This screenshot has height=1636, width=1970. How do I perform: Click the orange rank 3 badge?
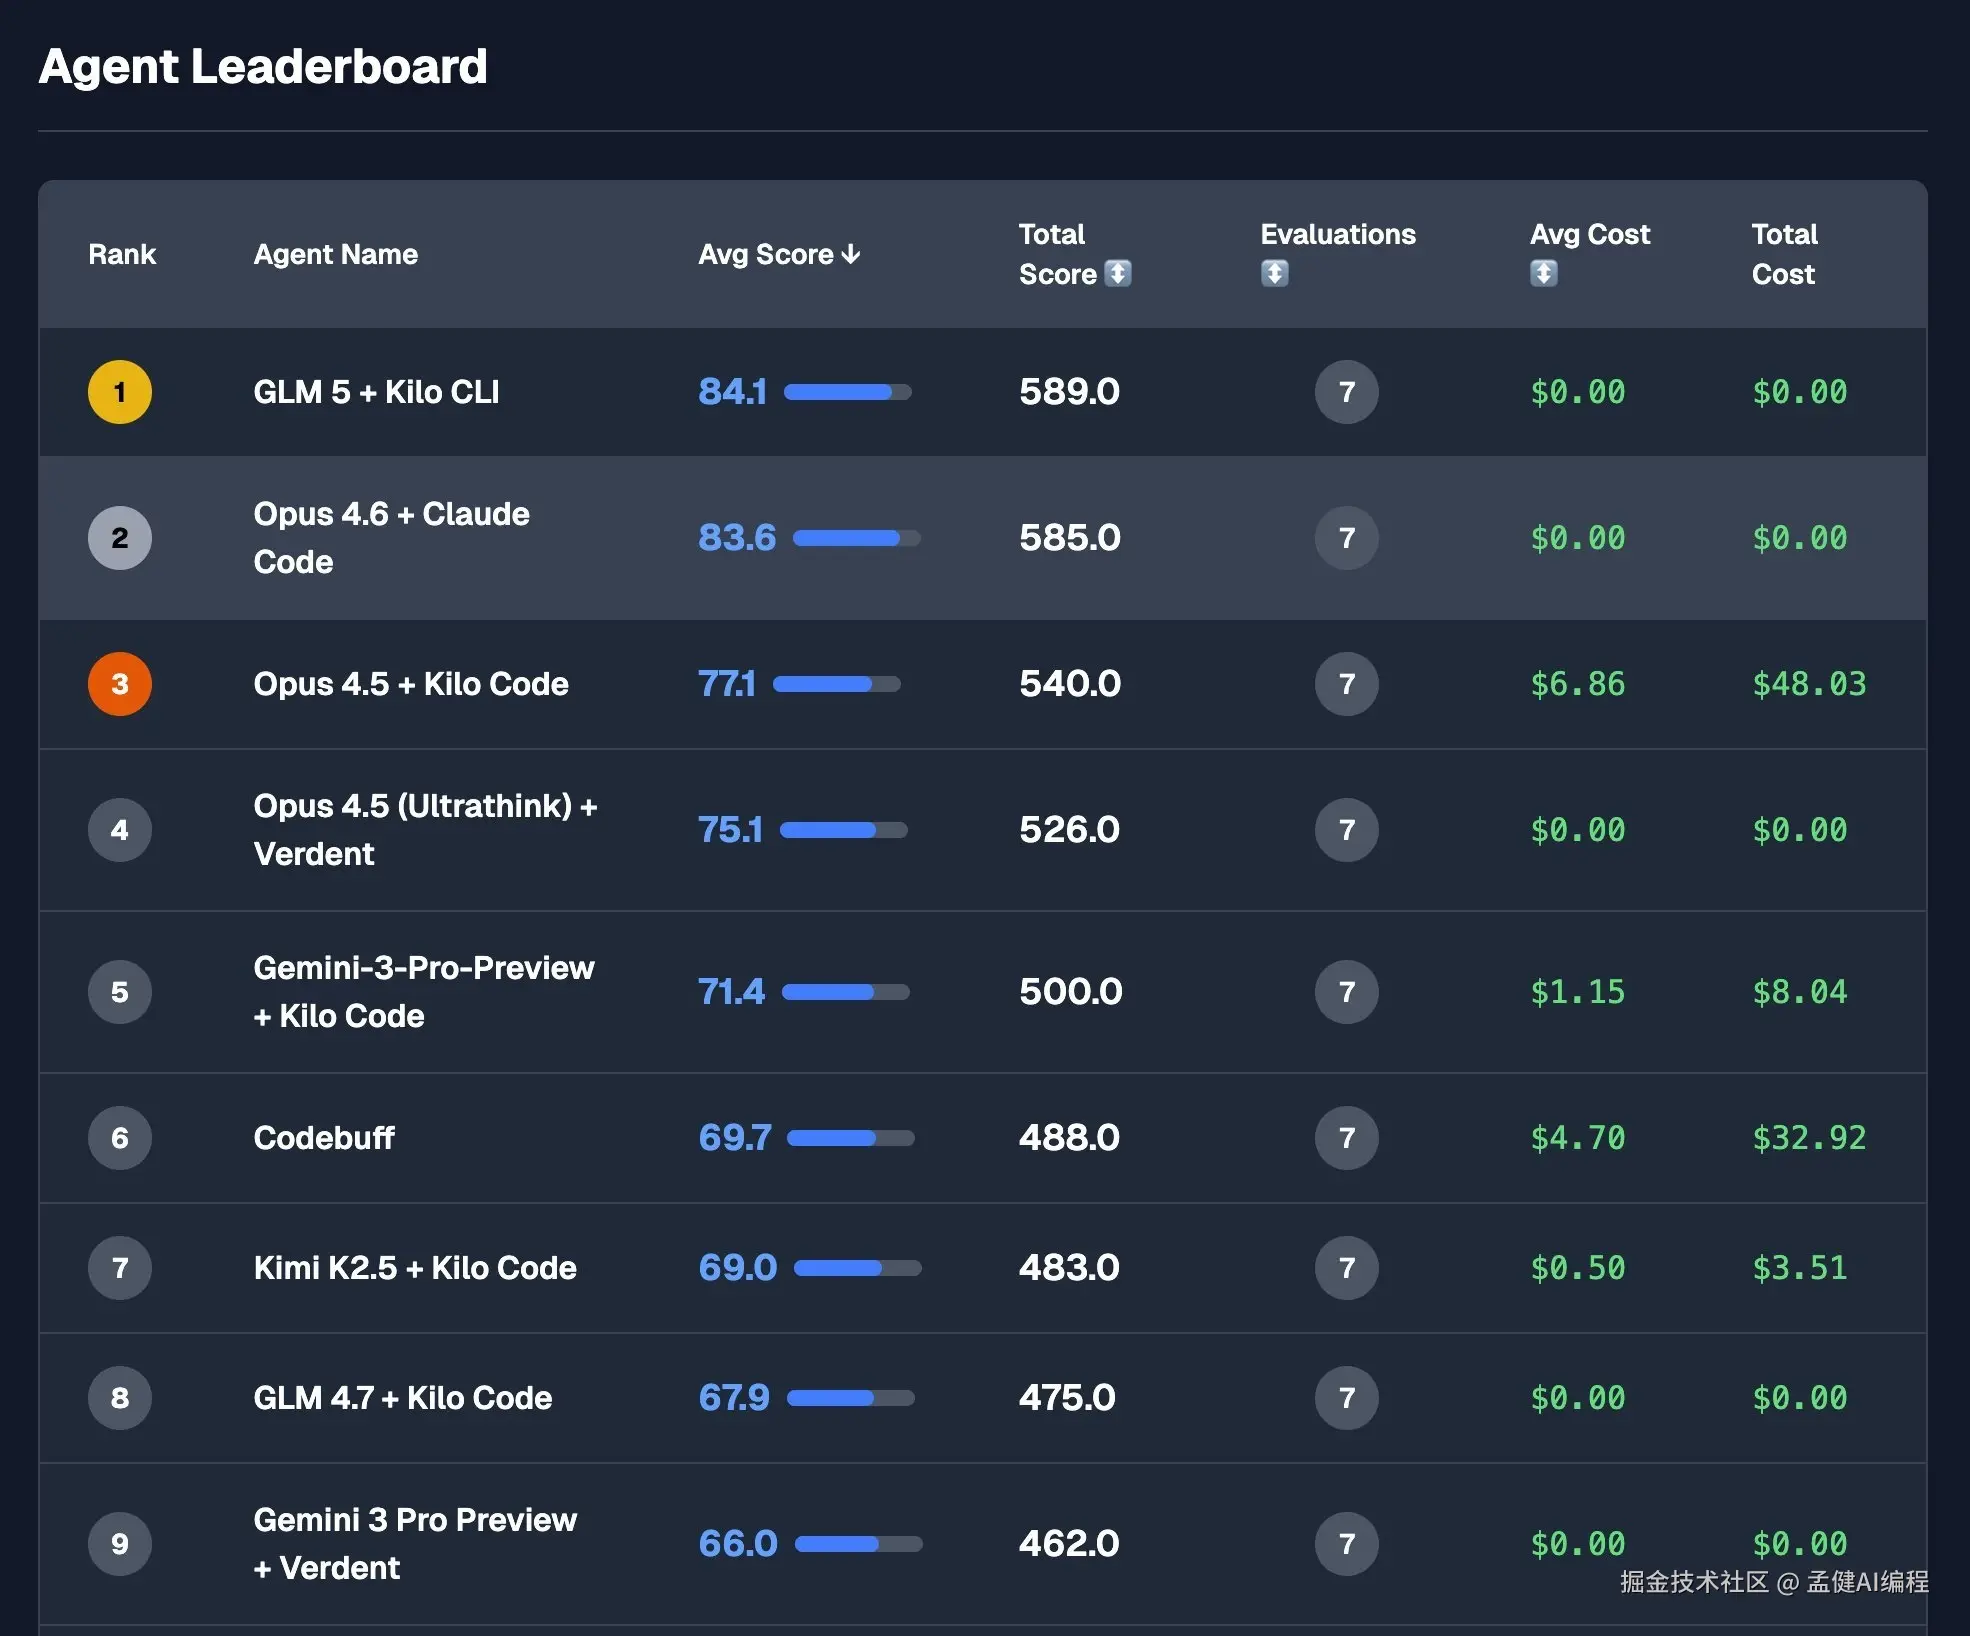coord(120,684)
